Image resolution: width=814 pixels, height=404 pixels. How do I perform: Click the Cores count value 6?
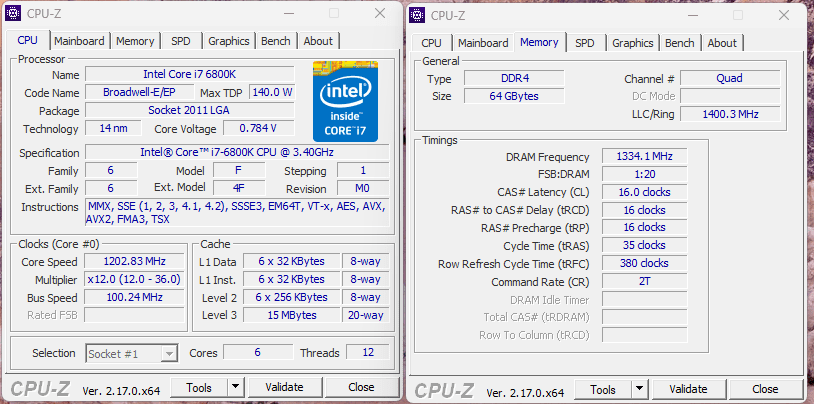257,352
